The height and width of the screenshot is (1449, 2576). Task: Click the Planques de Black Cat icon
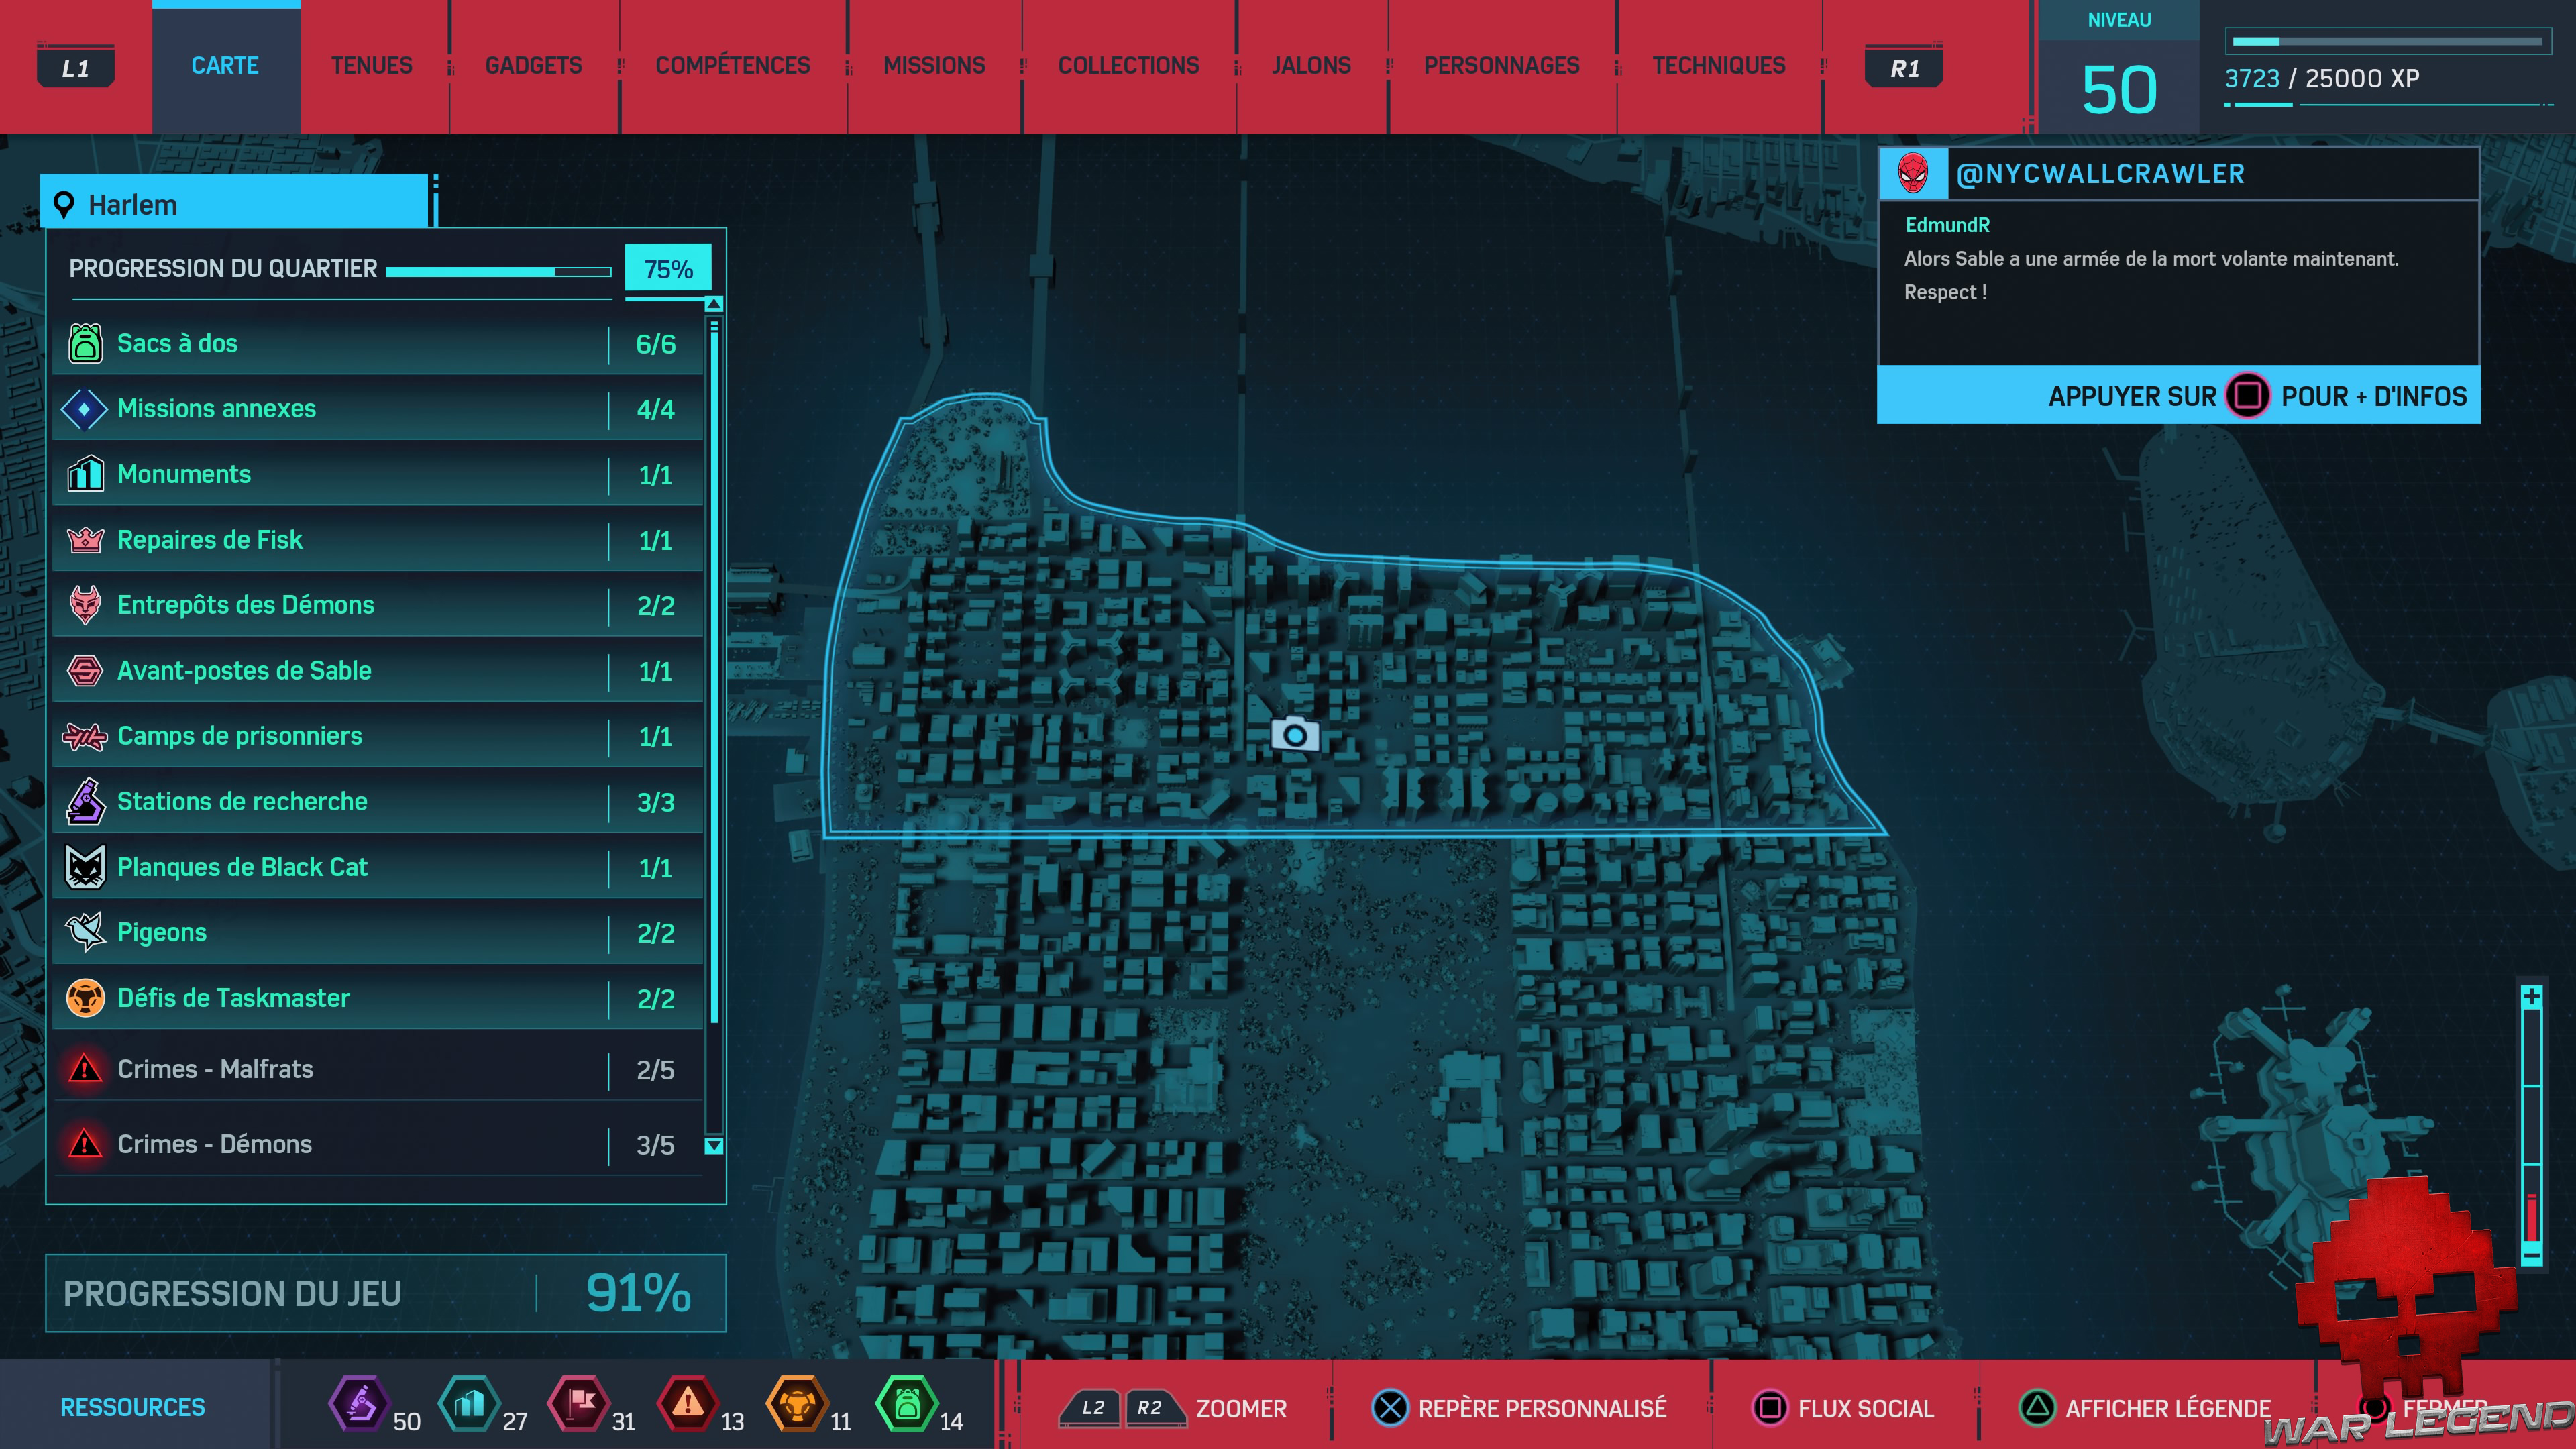[85, 867]
